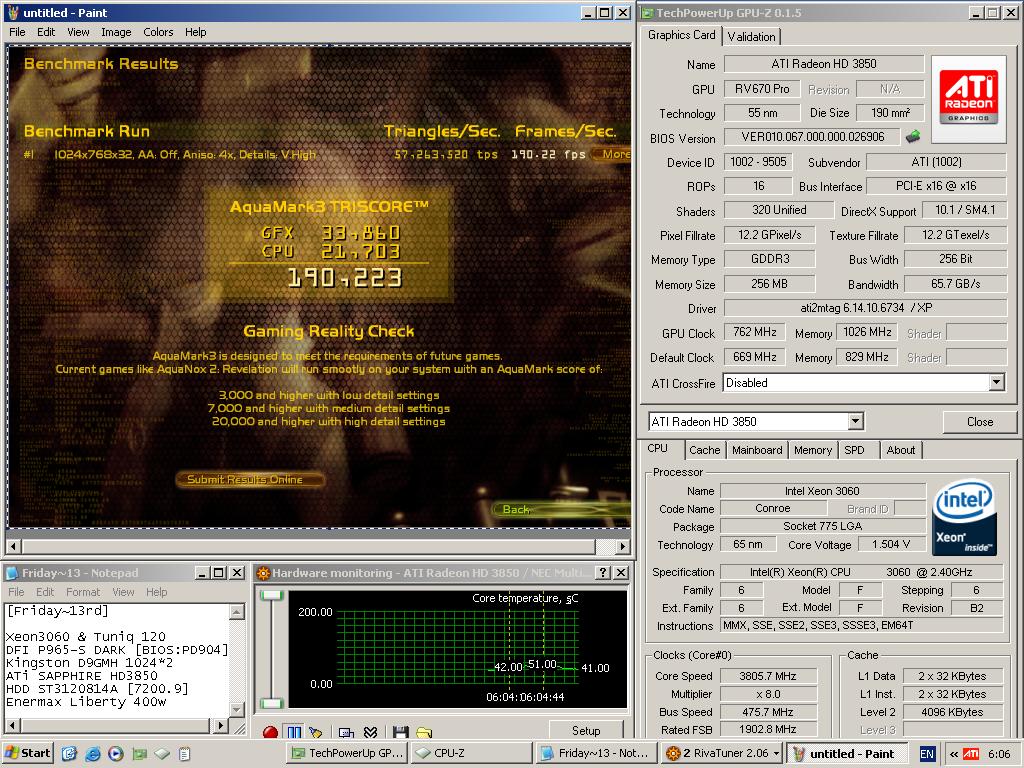This screenshot has width=1024, height=768.
Task: Click the open folder icon in Hardware monitoring
Action: [x=424, y=732]
